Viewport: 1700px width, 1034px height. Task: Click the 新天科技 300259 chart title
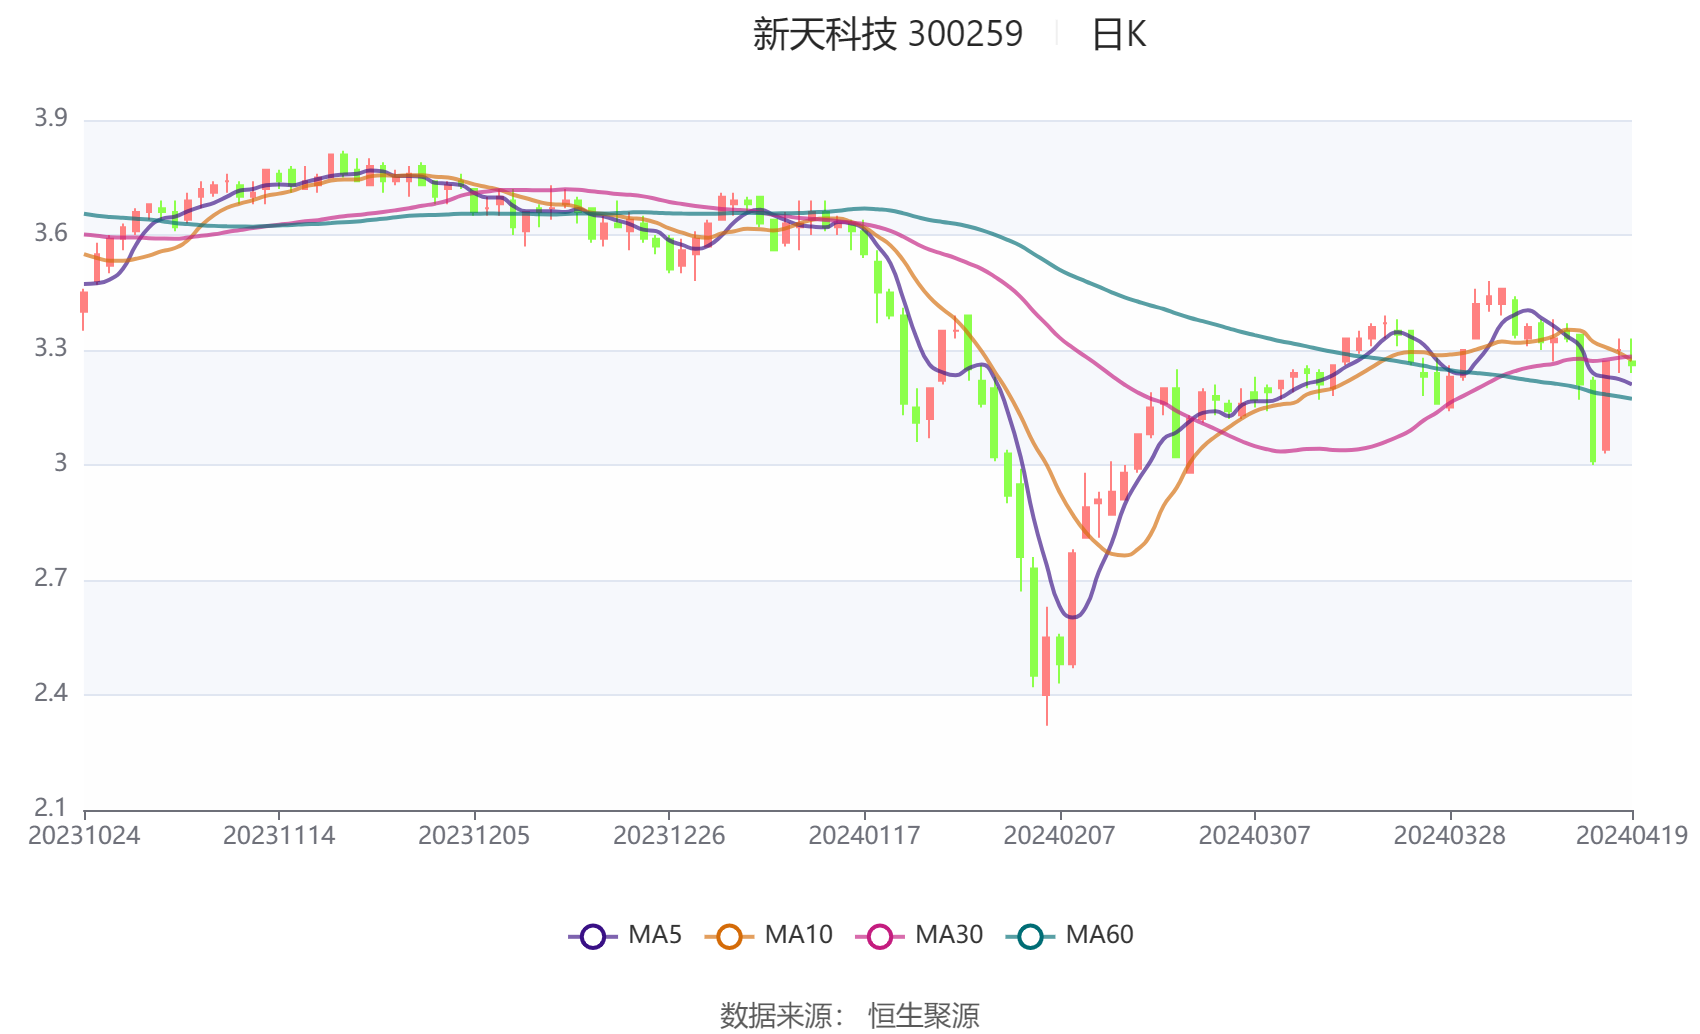pyautogui.click(x=887, y=35)
